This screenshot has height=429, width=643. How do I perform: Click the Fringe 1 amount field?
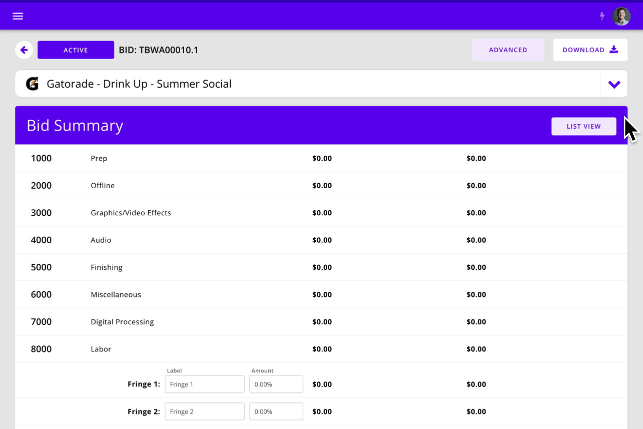point(276,384)
